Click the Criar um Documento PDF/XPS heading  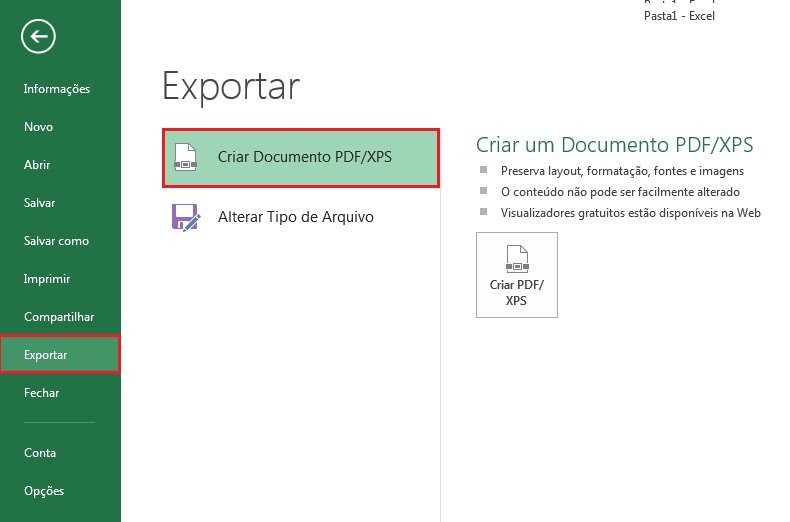[614, 145]
